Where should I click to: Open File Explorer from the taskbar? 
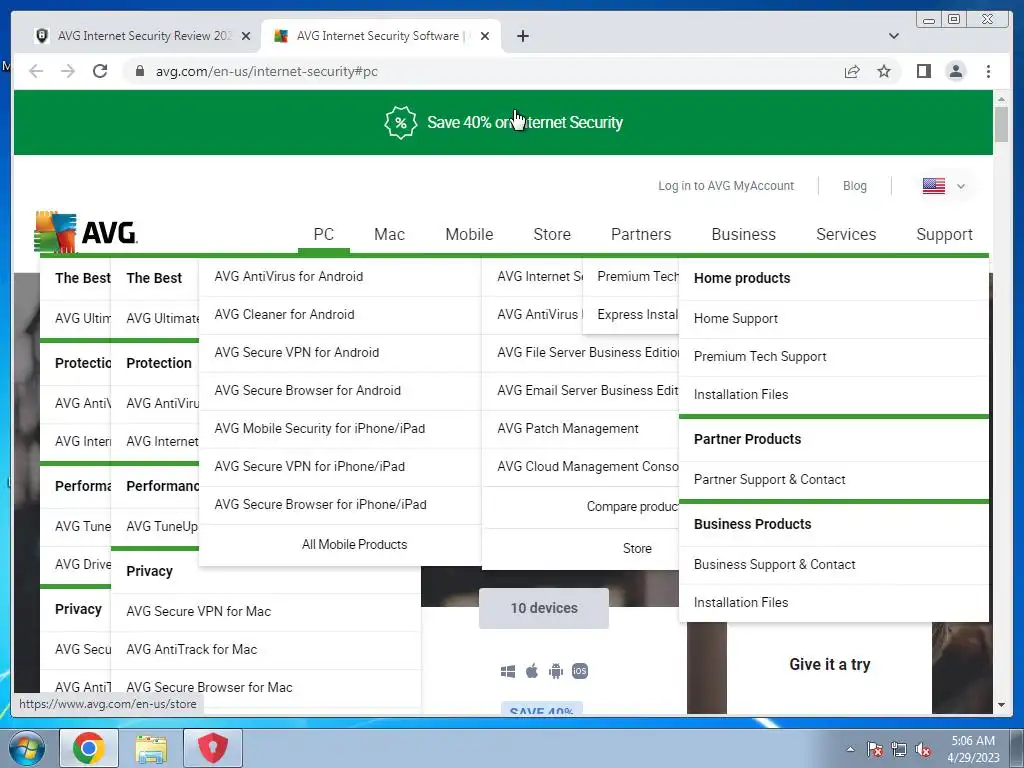tap(151, 748)
